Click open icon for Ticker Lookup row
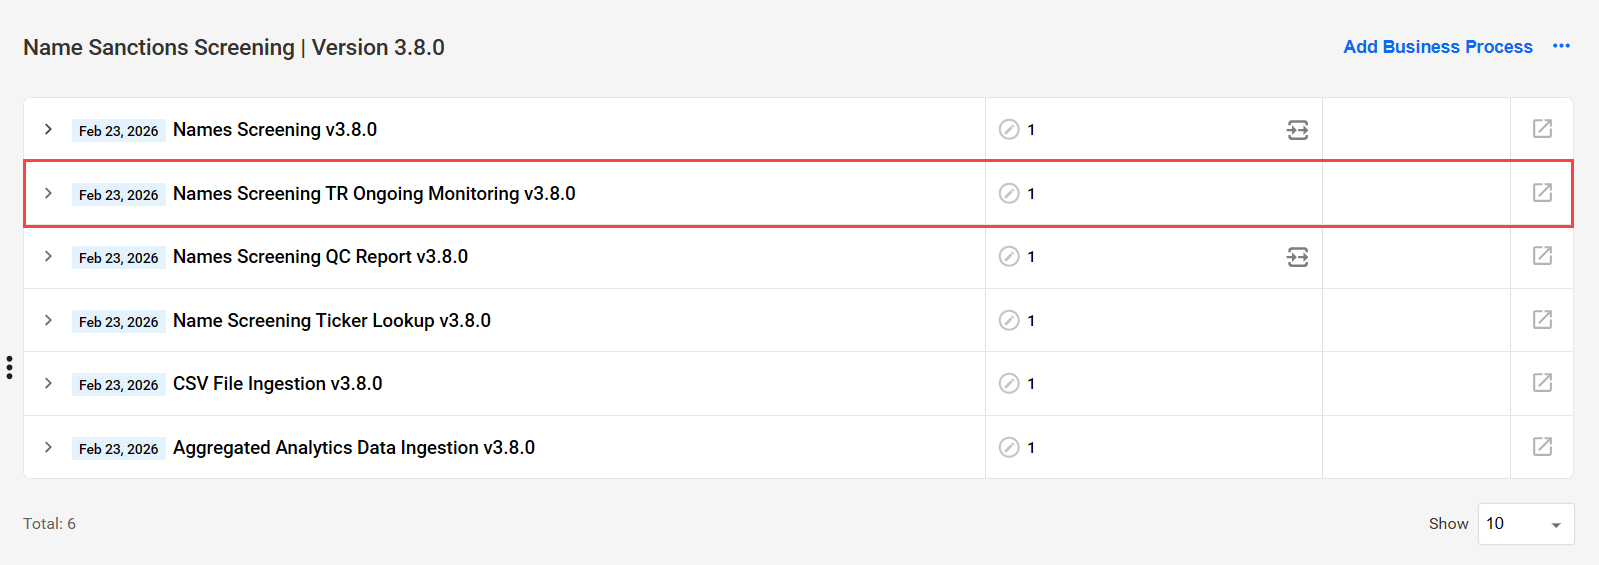Screen dimensions: 1599x565 [1542, 320]
